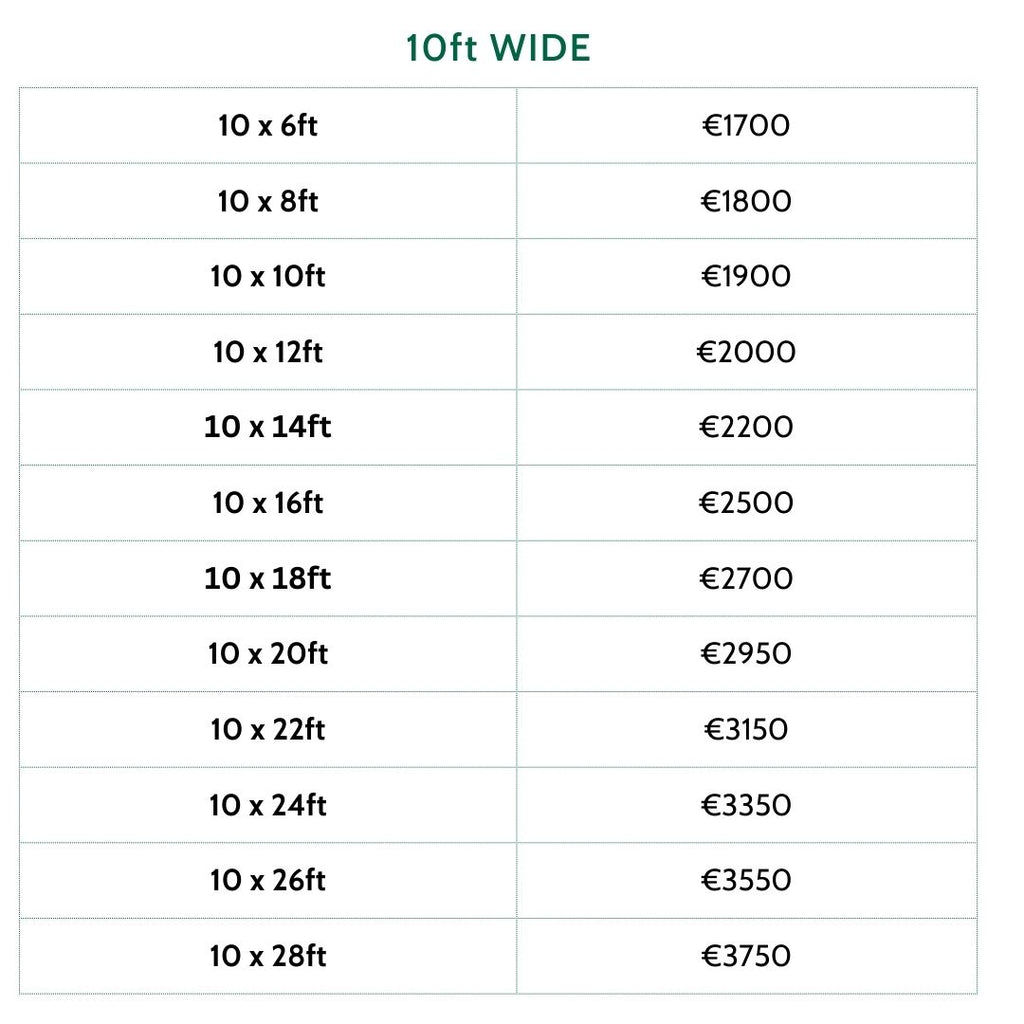Viewport: 1024px width, 1024px height.
Task: Click the €1700 price cell
Action: [746, 126]
